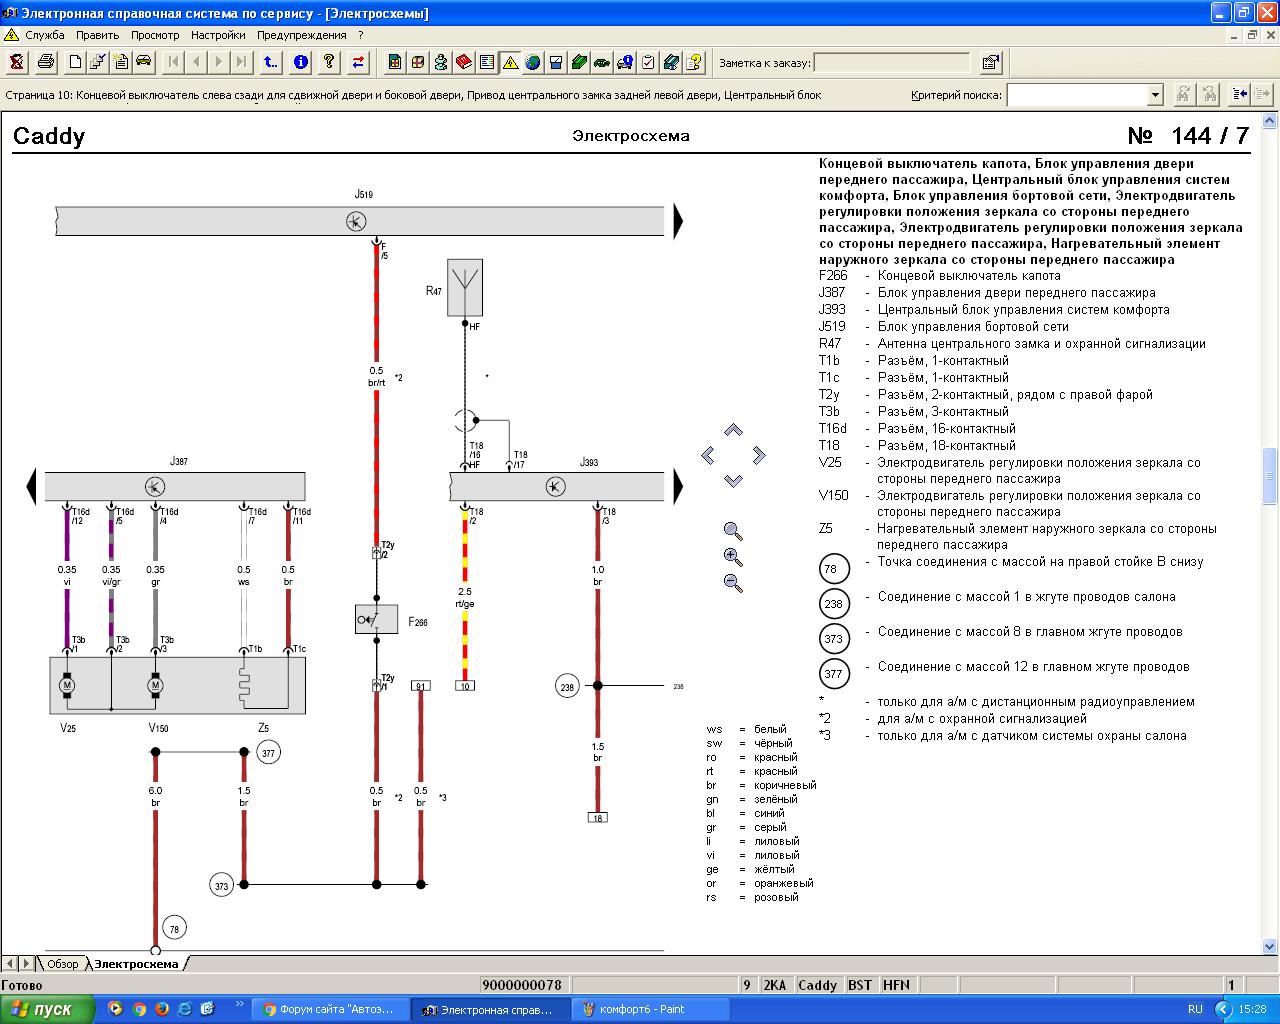Zoom out with the minus magnifier
This screenshot has width=1280, height=1024.
coord(733,583)
